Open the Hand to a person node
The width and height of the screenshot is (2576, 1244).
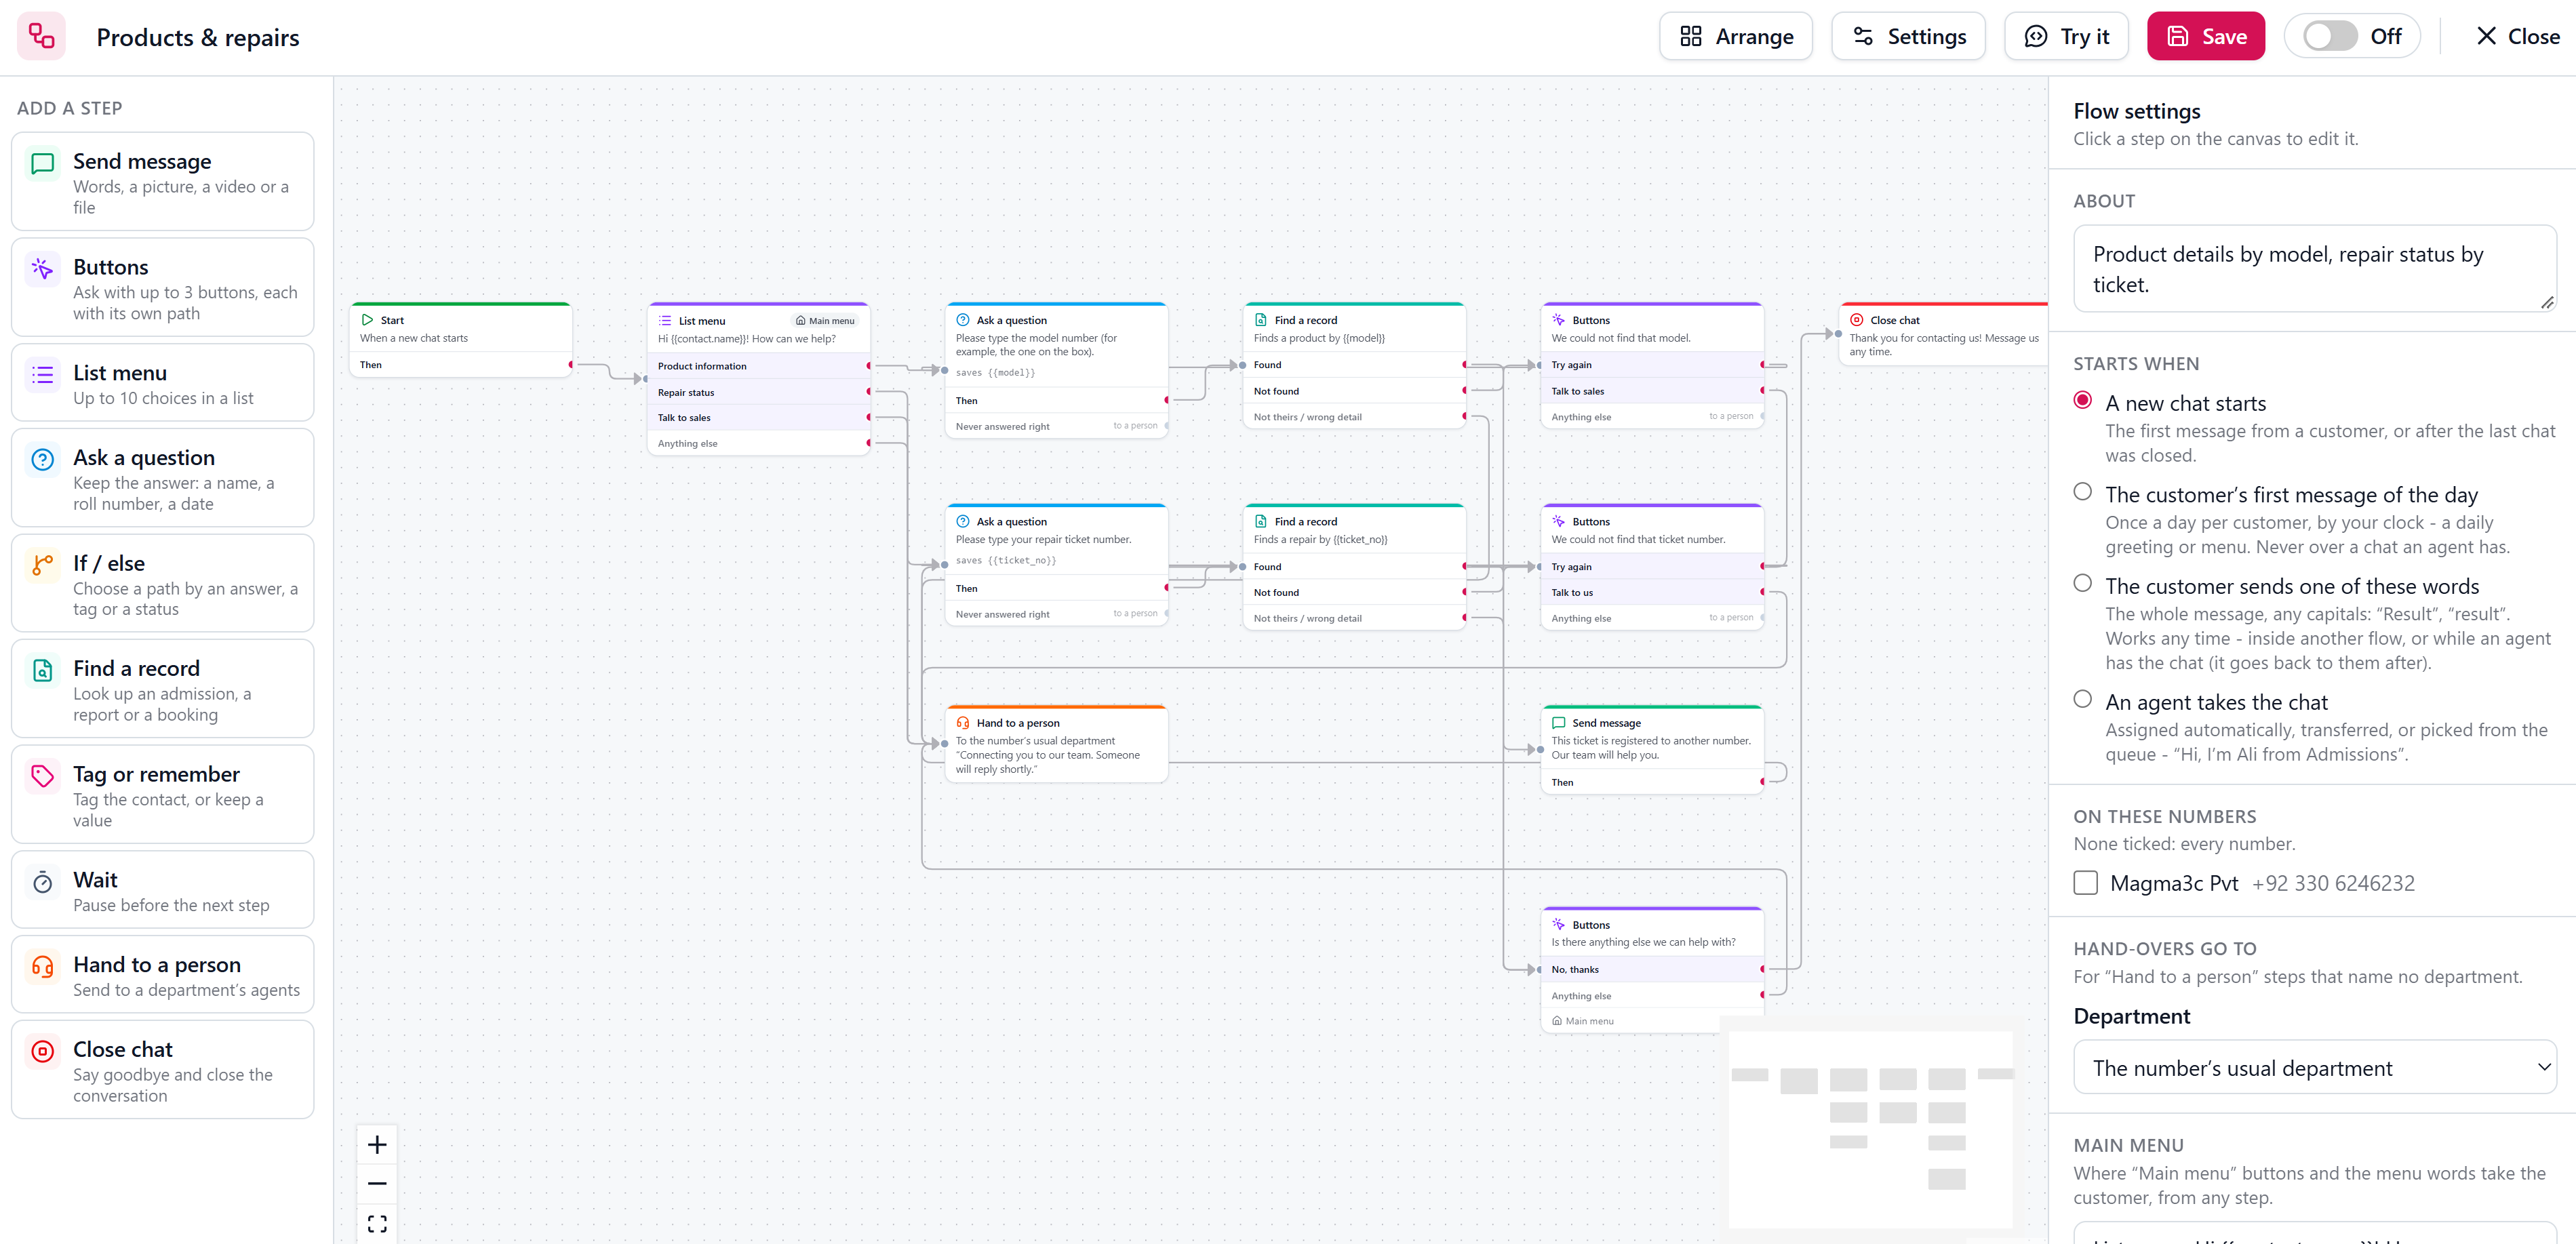[1056, 744]
